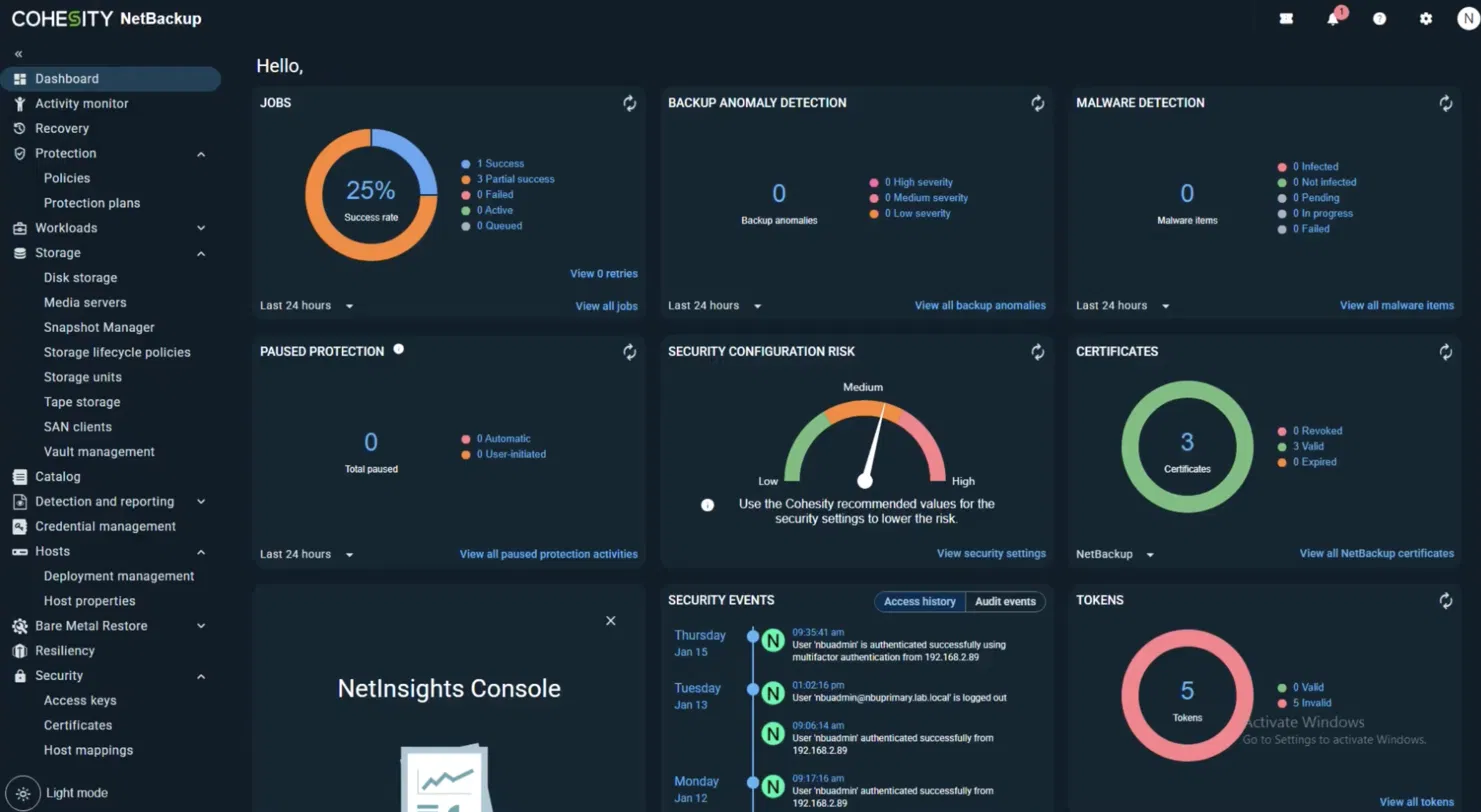The width and height of the screenshot is (1481, 812).
Task: Open Storage lifecycle policies
Action: [117, 352]
